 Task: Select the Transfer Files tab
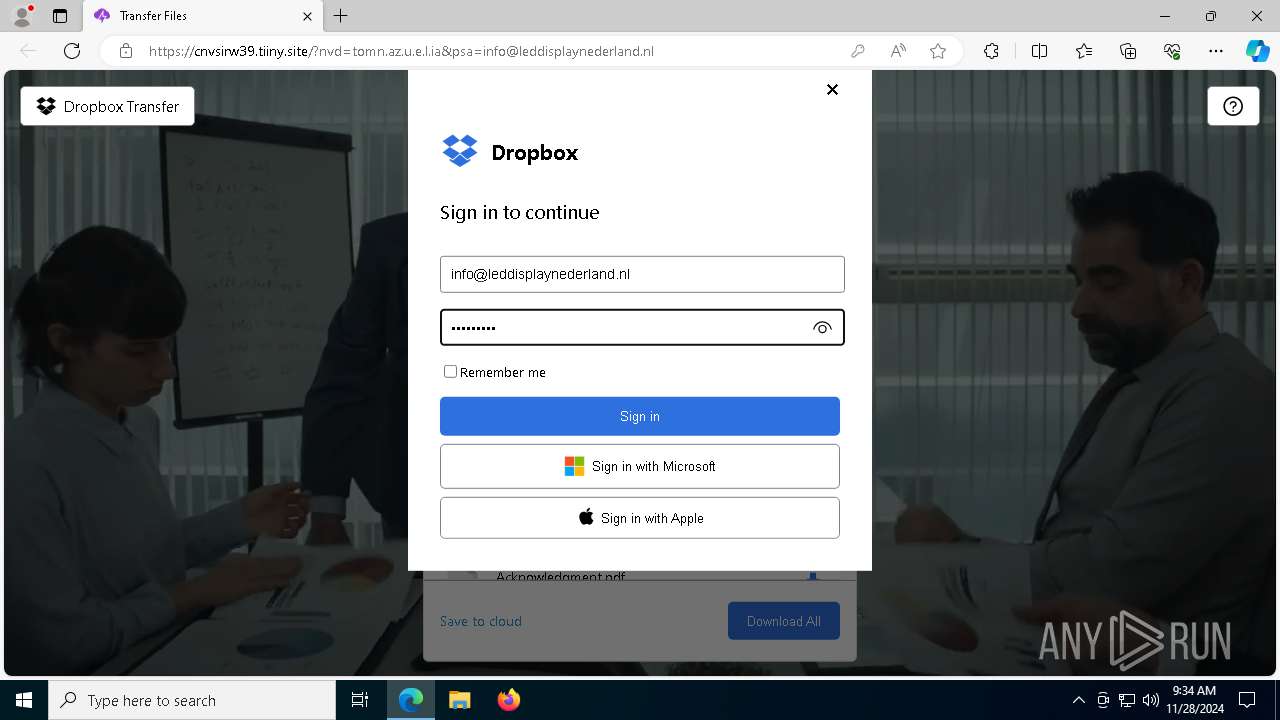pos(203,16)
